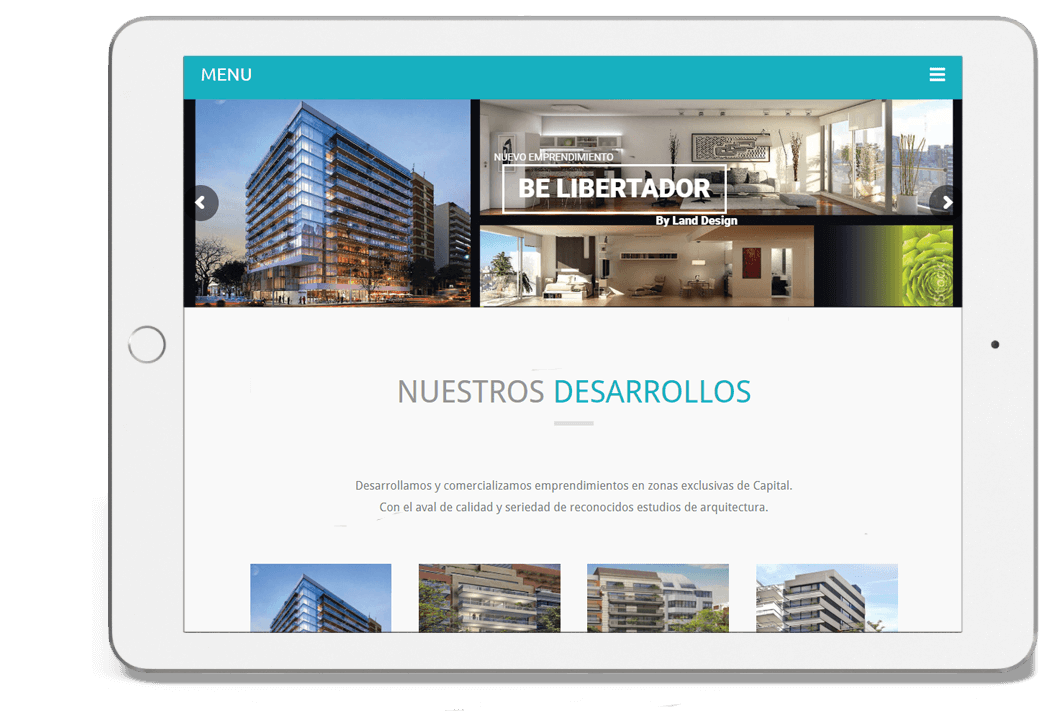This screenshot has height=711, width=1050.
Task: Open first development thumbnail with blue tower
Action: (321, 598)
